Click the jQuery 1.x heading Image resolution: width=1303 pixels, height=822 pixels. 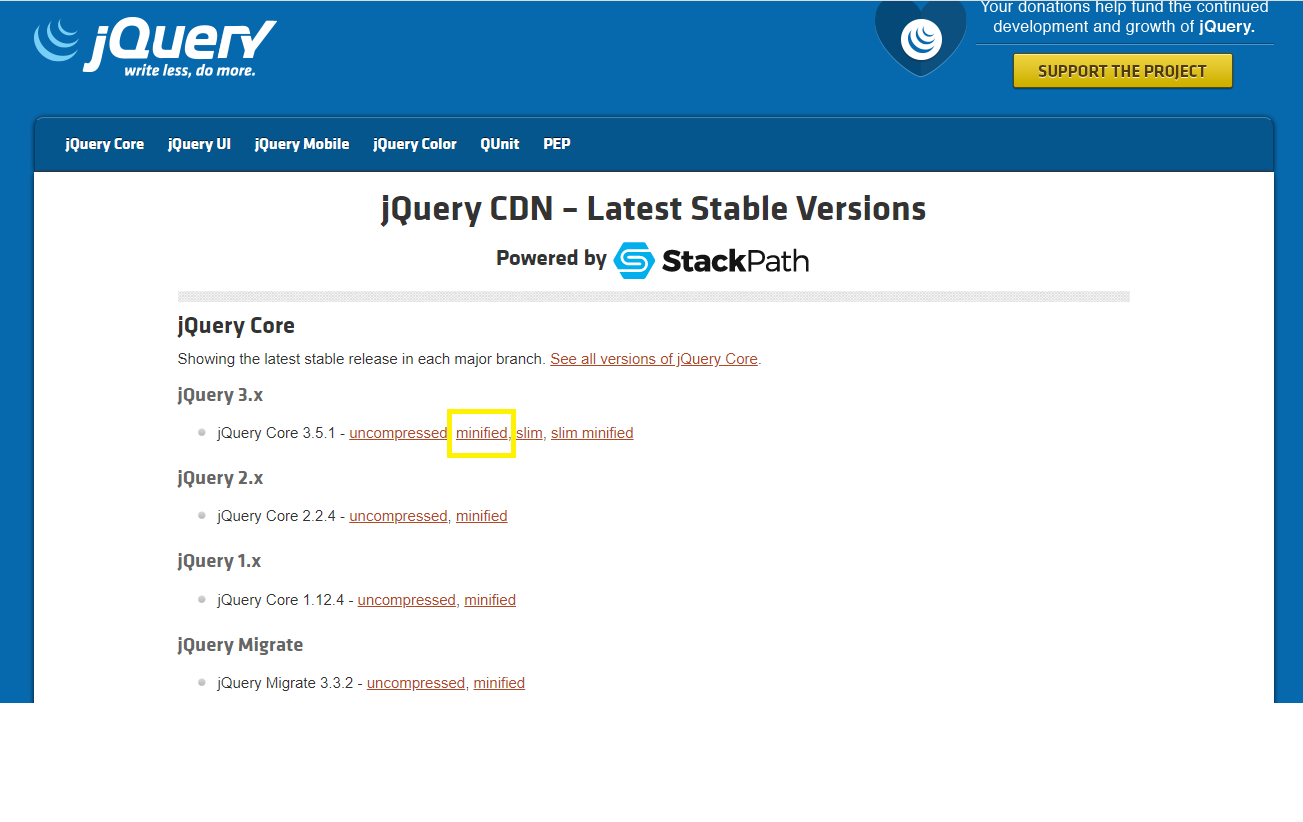click(219, 561)
